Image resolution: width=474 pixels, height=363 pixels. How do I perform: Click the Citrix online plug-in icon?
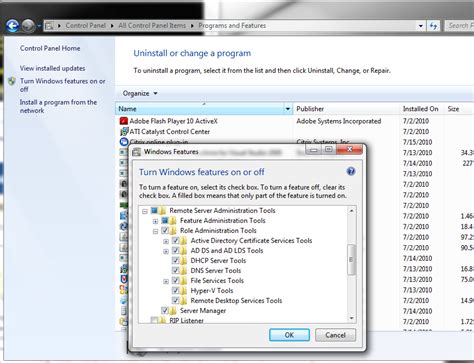pos(124,142)
